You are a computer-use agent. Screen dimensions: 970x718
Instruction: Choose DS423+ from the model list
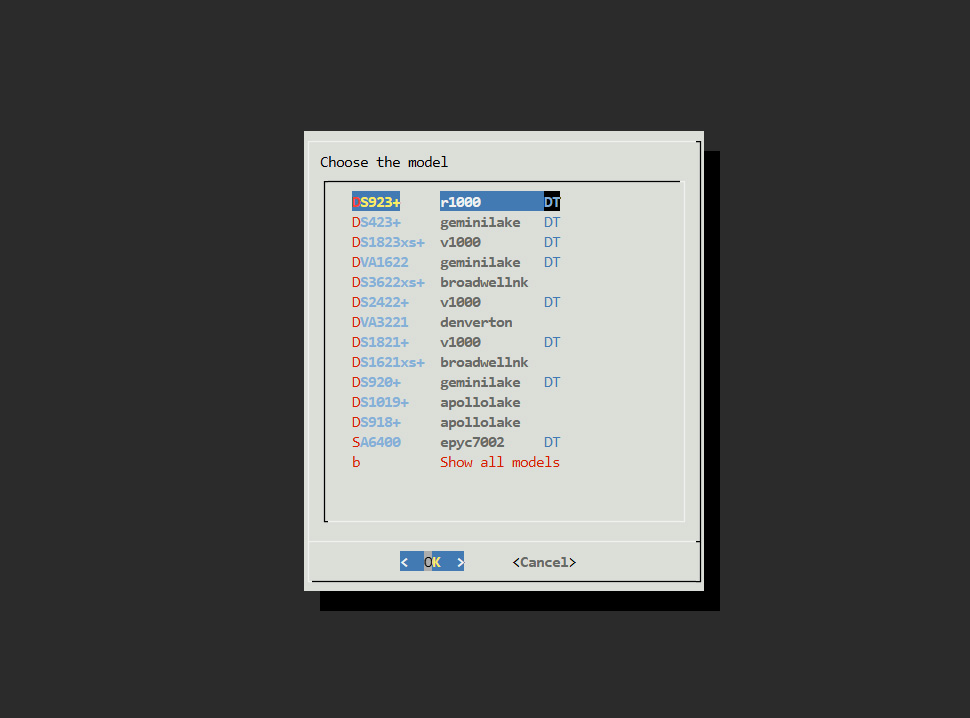pyautogui.click(x=376, y=222)
